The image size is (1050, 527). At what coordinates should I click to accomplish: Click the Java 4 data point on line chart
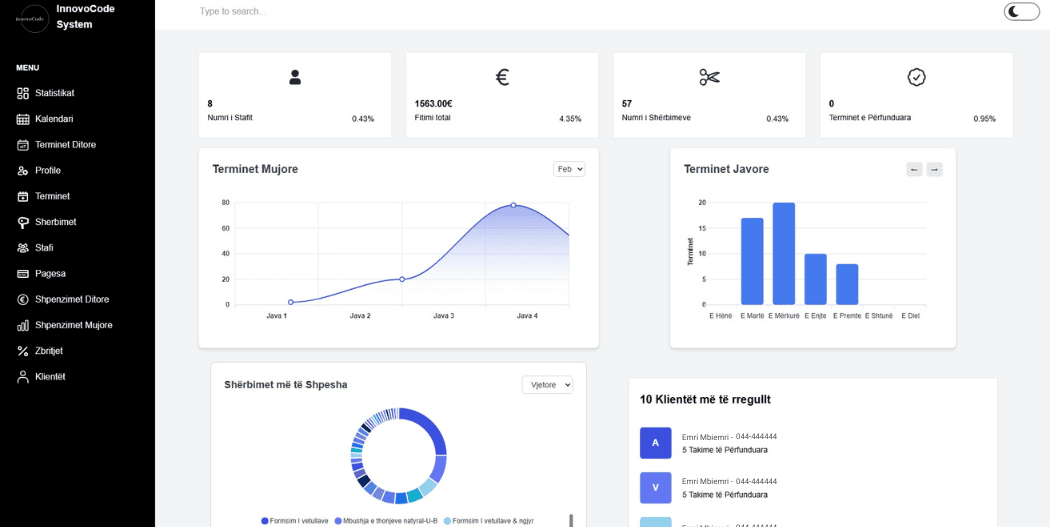point(513,205)
